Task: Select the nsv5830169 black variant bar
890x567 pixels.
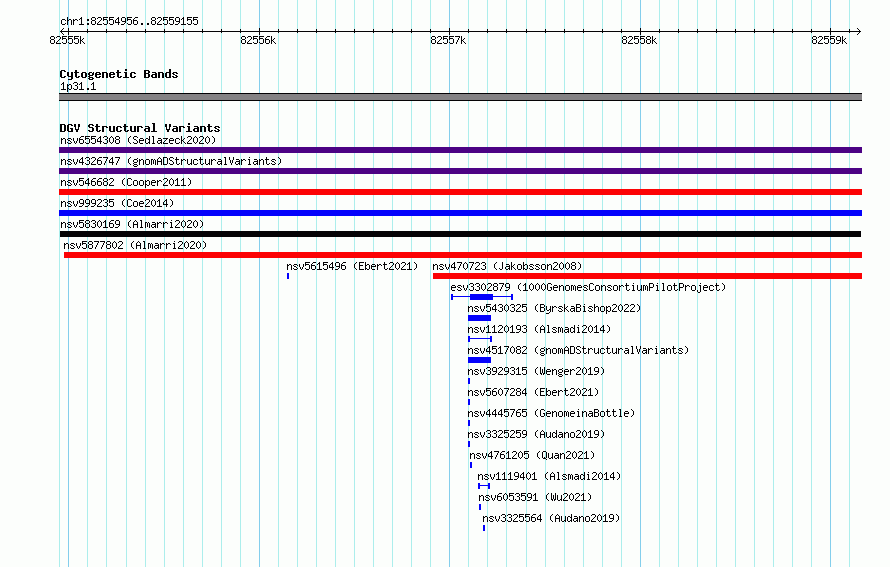Action: coord(460,234)
